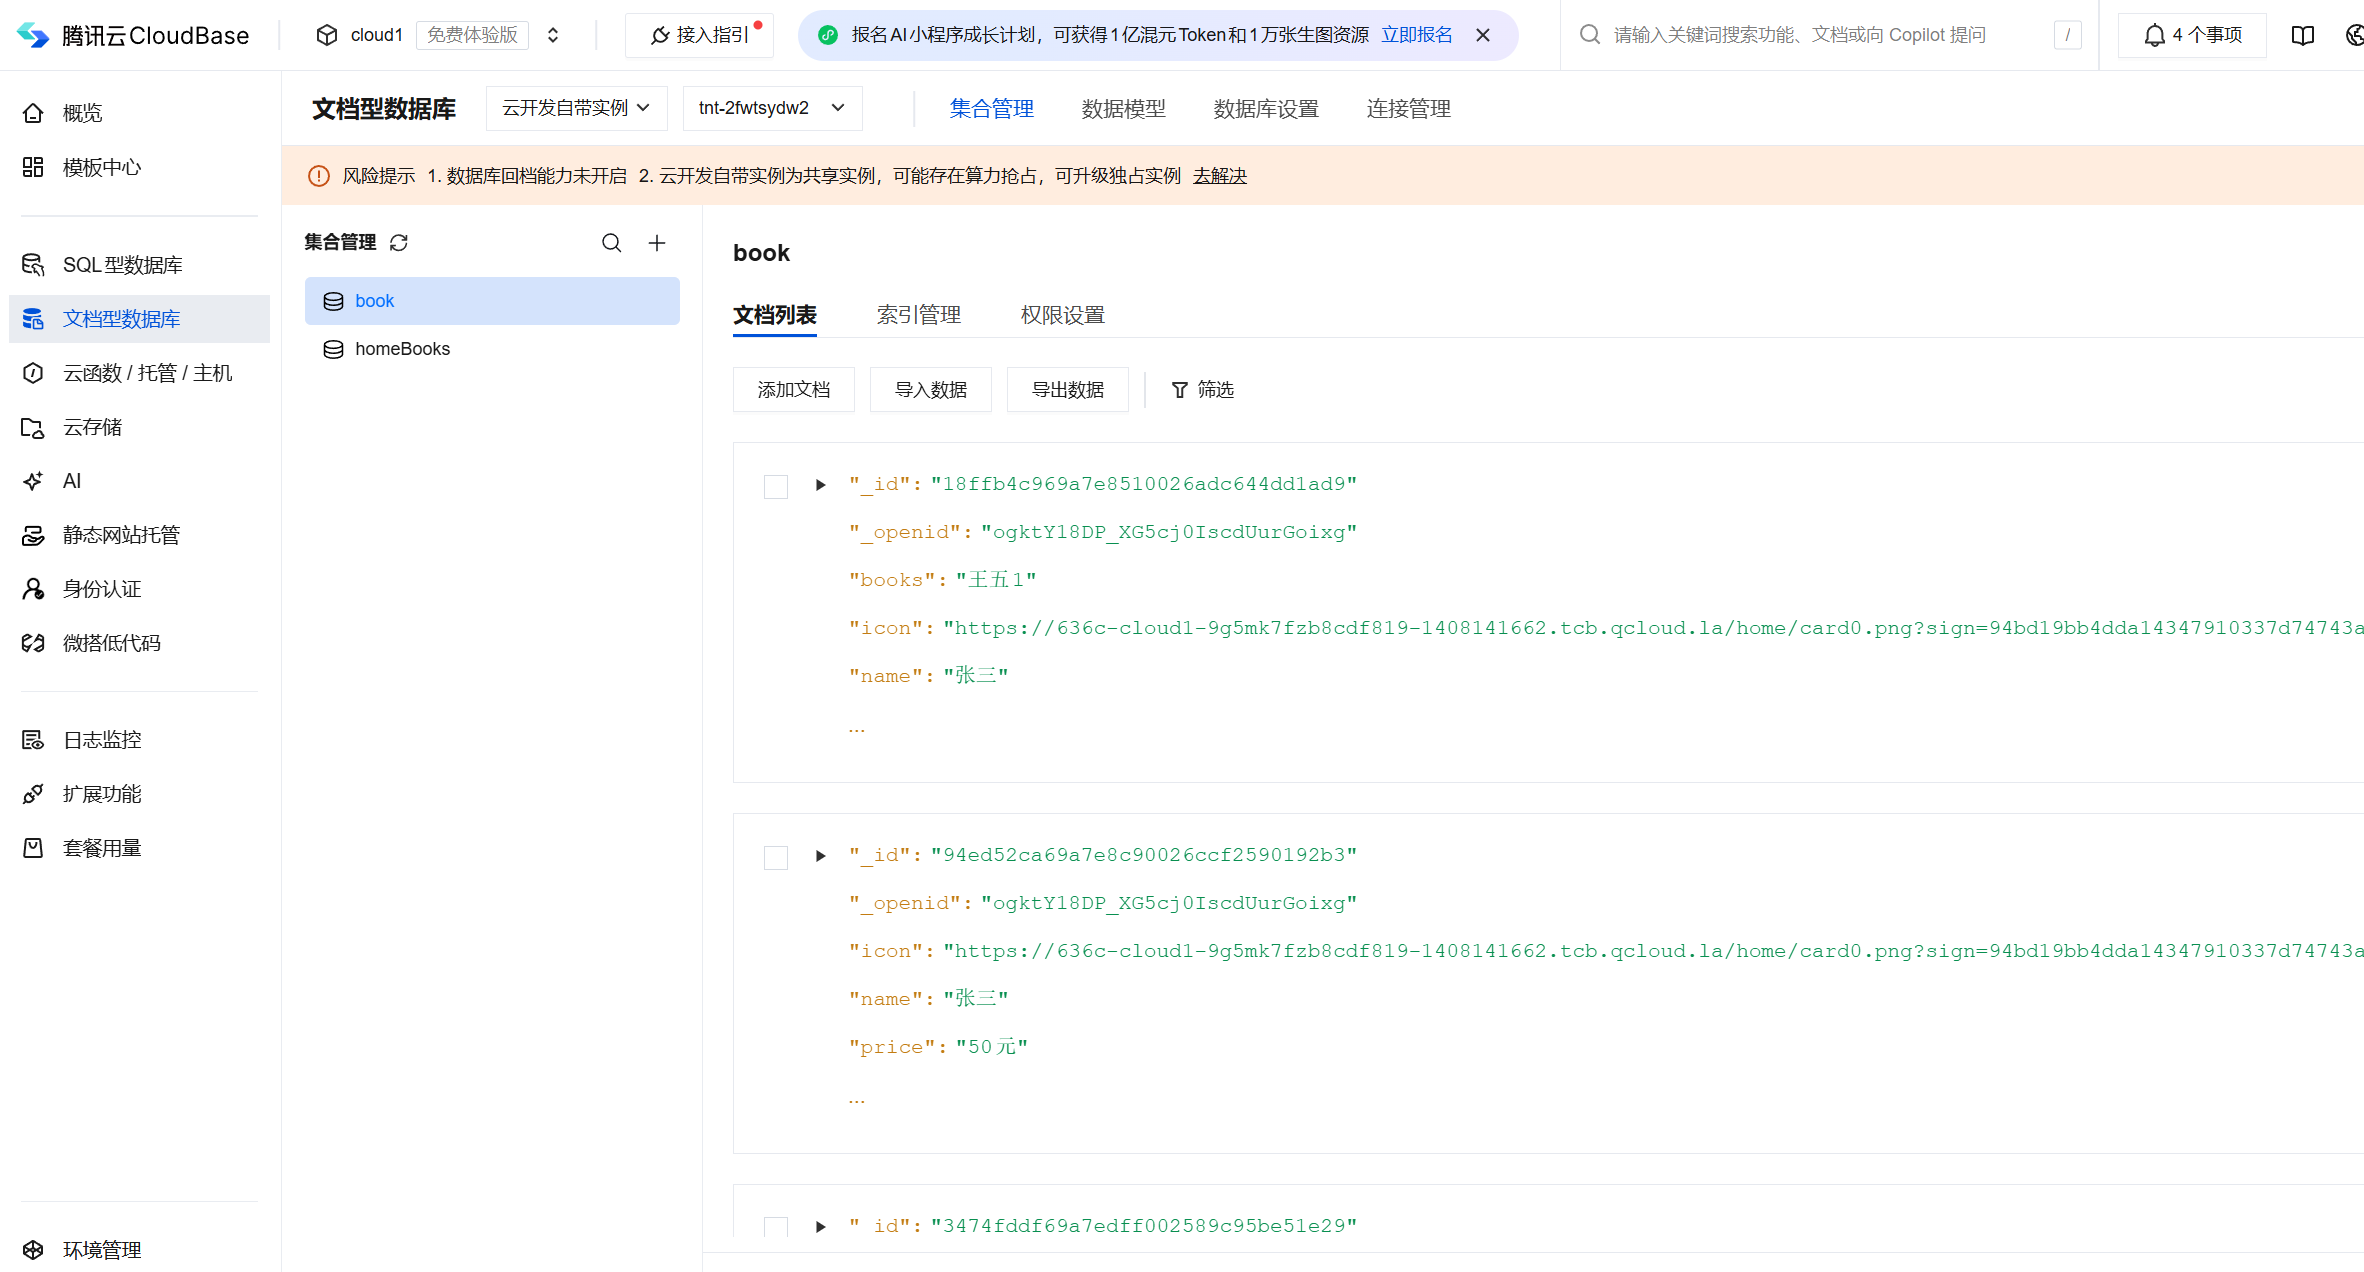Check the box for document 94ed52ca69a7
Viewport: 2364px width, 1272px height.
(776, 858)
